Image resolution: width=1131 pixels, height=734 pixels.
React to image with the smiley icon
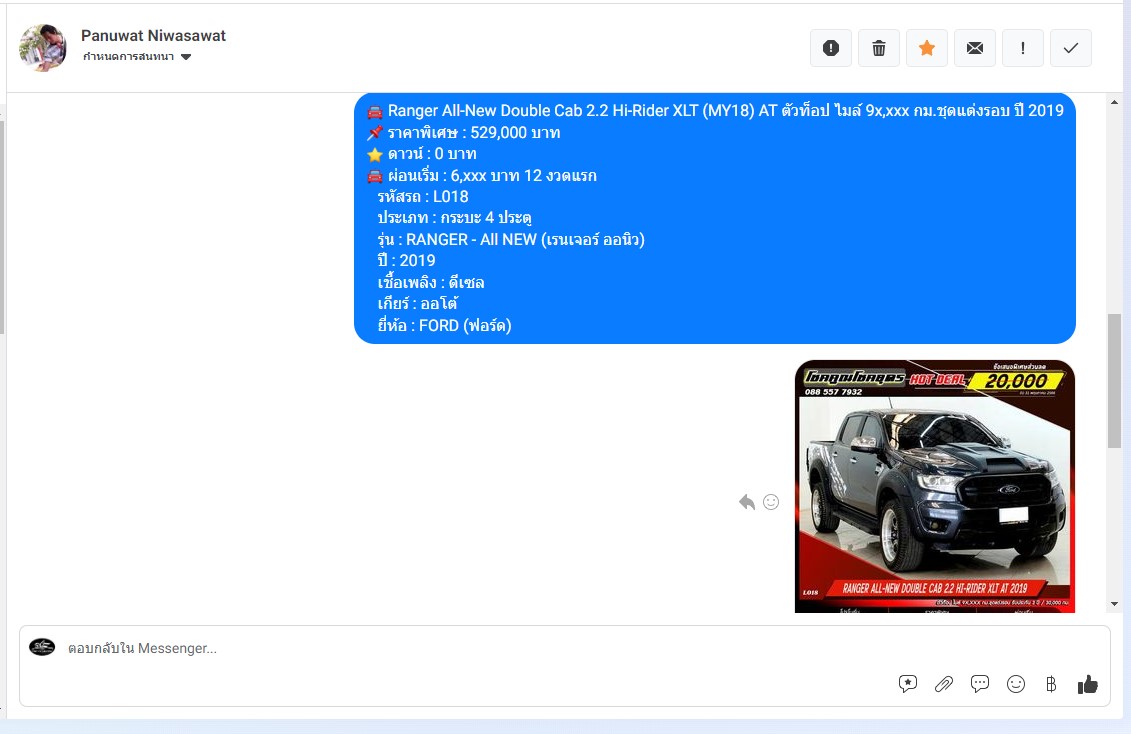[771, 502]
